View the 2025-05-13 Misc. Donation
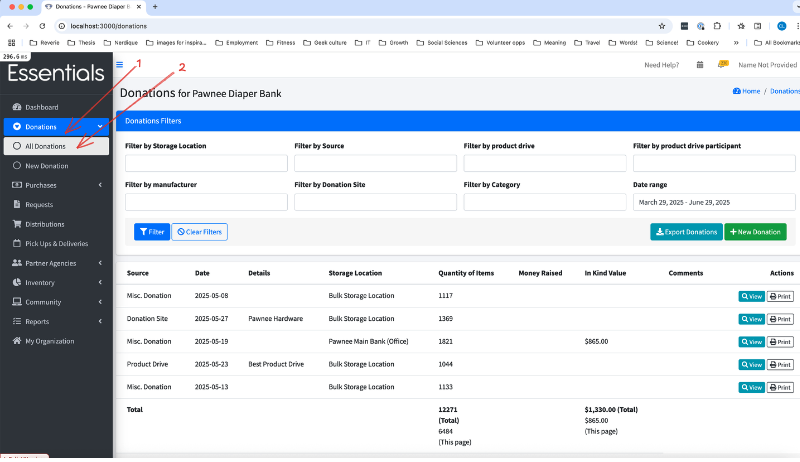This screenshot has height=462, width=800. (x=752, y=388)
